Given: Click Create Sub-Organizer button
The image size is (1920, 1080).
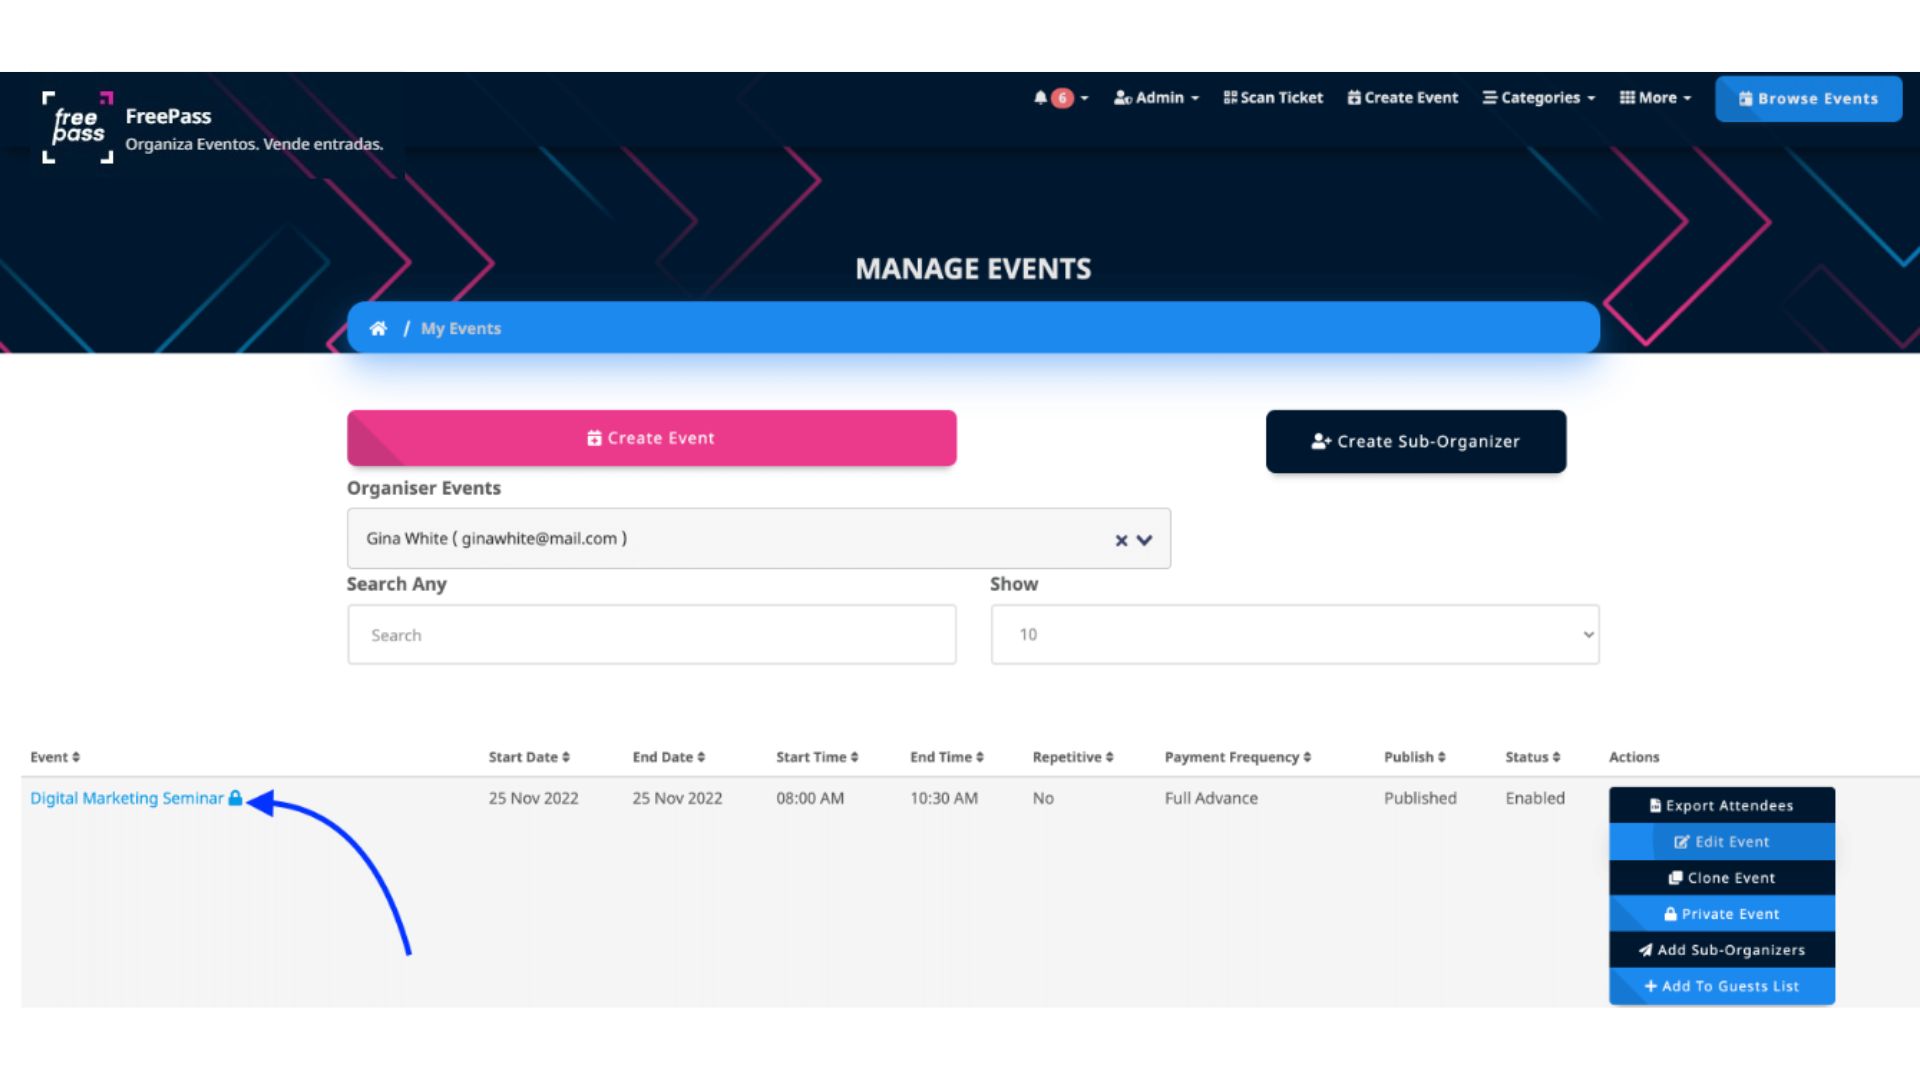Looking at the screenshot, I should tap(1415, 441).
